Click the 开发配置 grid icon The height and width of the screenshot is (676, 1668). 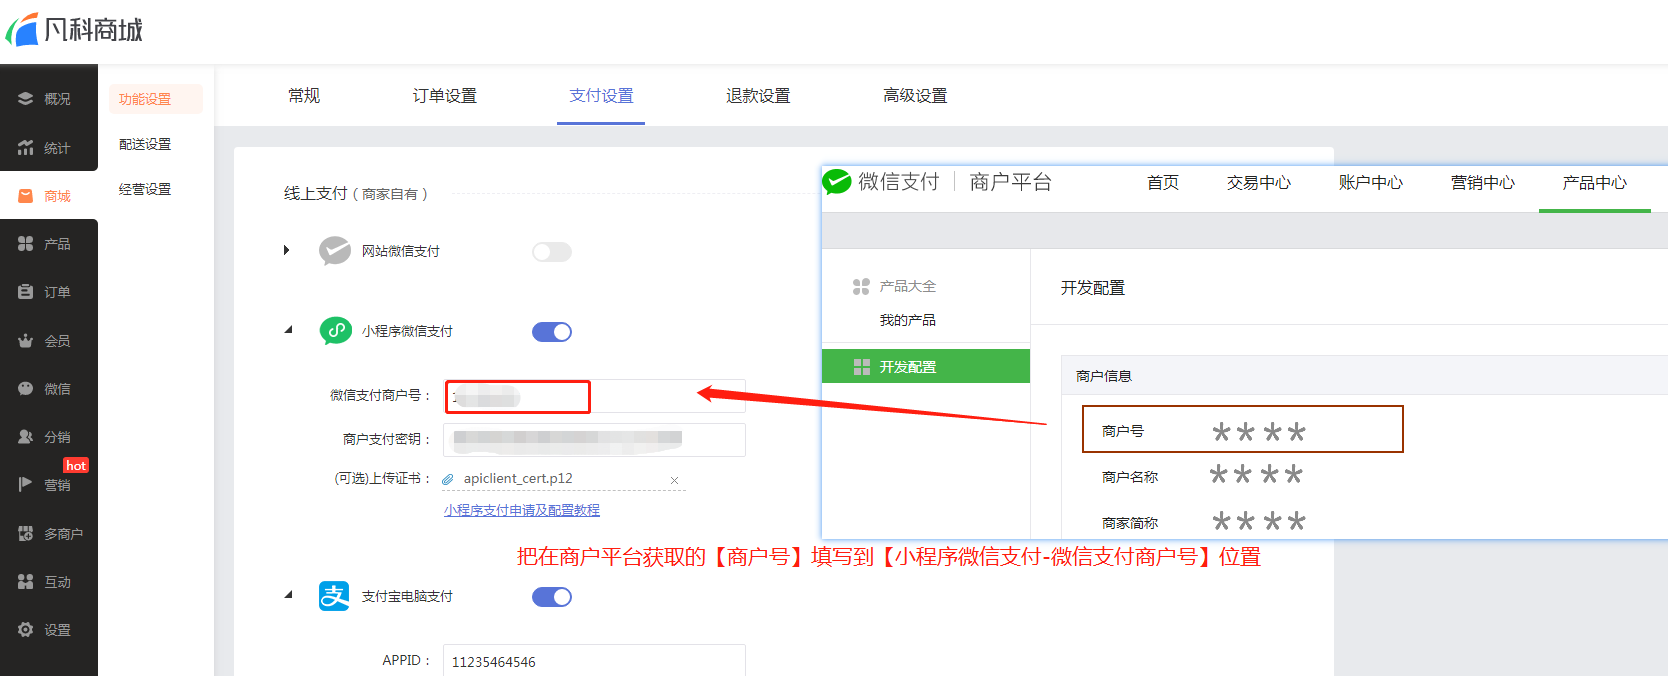click(861, 367)
